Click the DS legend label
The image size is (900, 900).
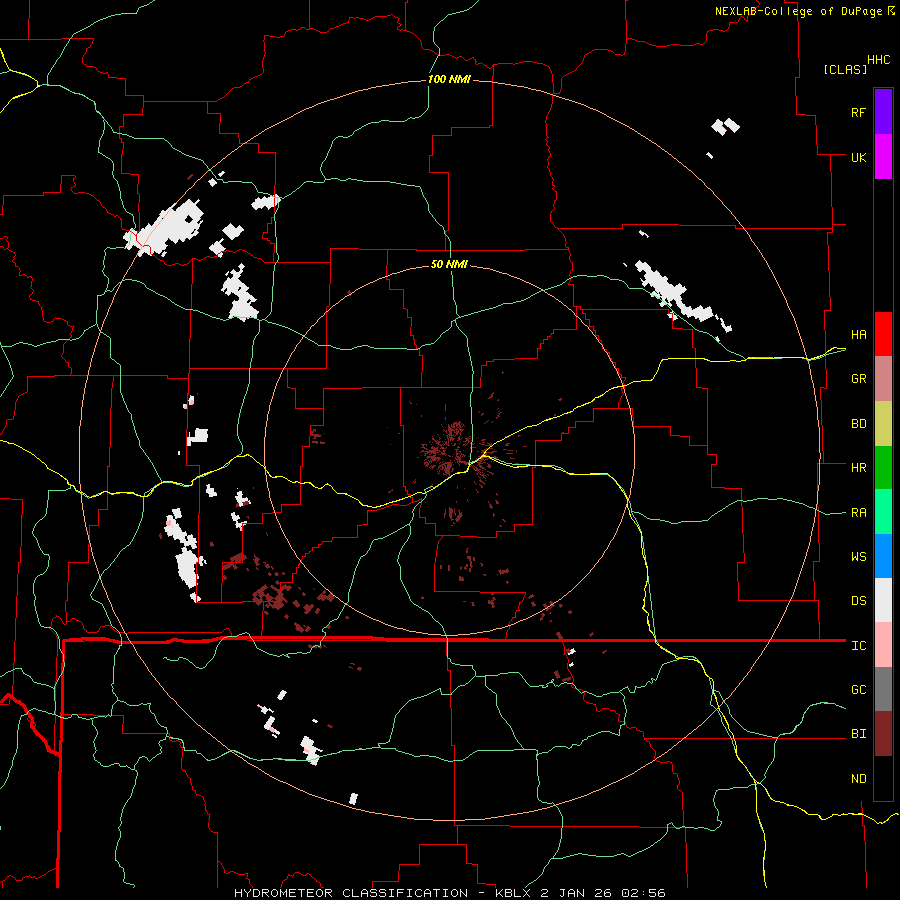[x=858, y=601]
